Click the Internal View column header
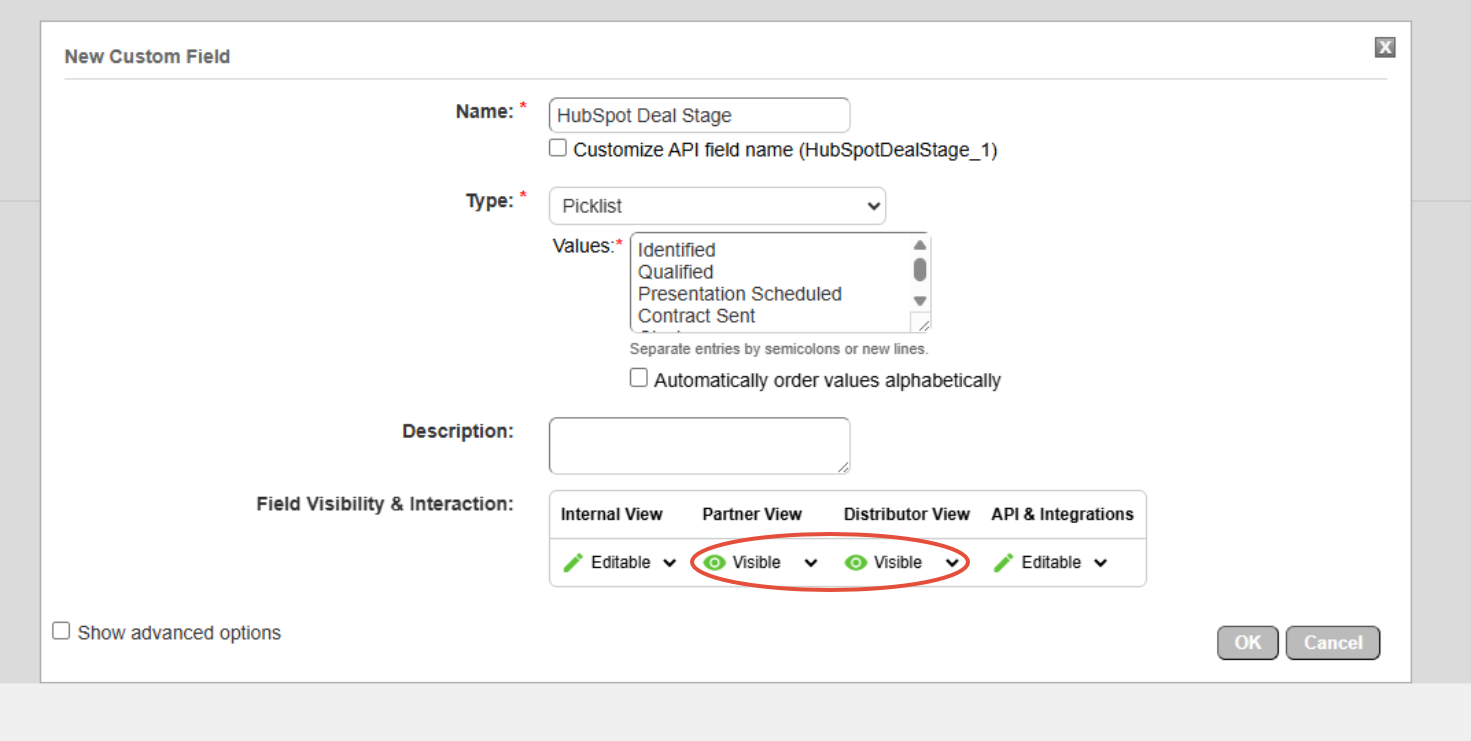The width and height of the screenshot is (1471, 741). [x=612, y=514]
